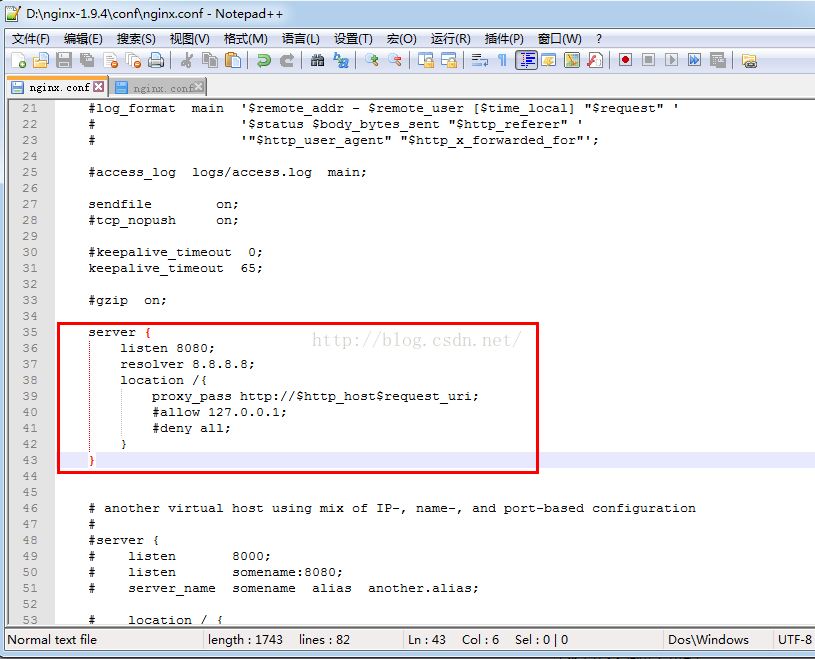Open the 格式(M) menu
The height and width of the screenshot is (659, 815).
point(245,39)
